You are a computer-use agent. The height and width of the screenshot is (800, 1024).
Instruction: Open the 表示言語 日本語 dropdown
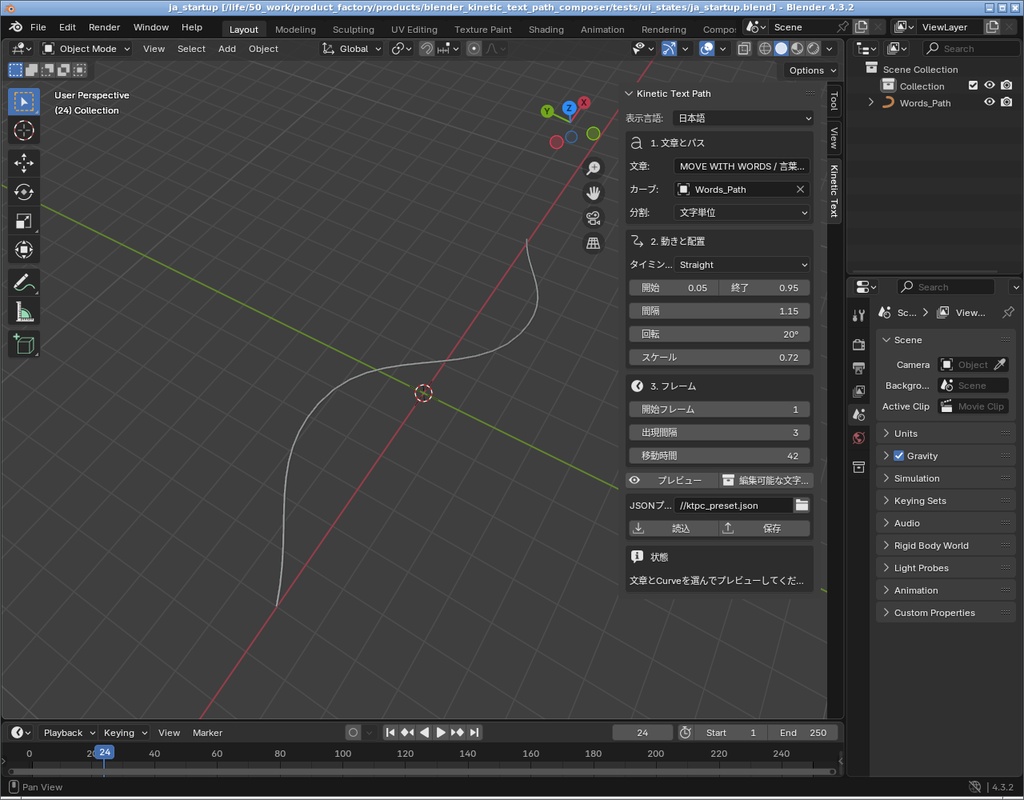[743, 118]
